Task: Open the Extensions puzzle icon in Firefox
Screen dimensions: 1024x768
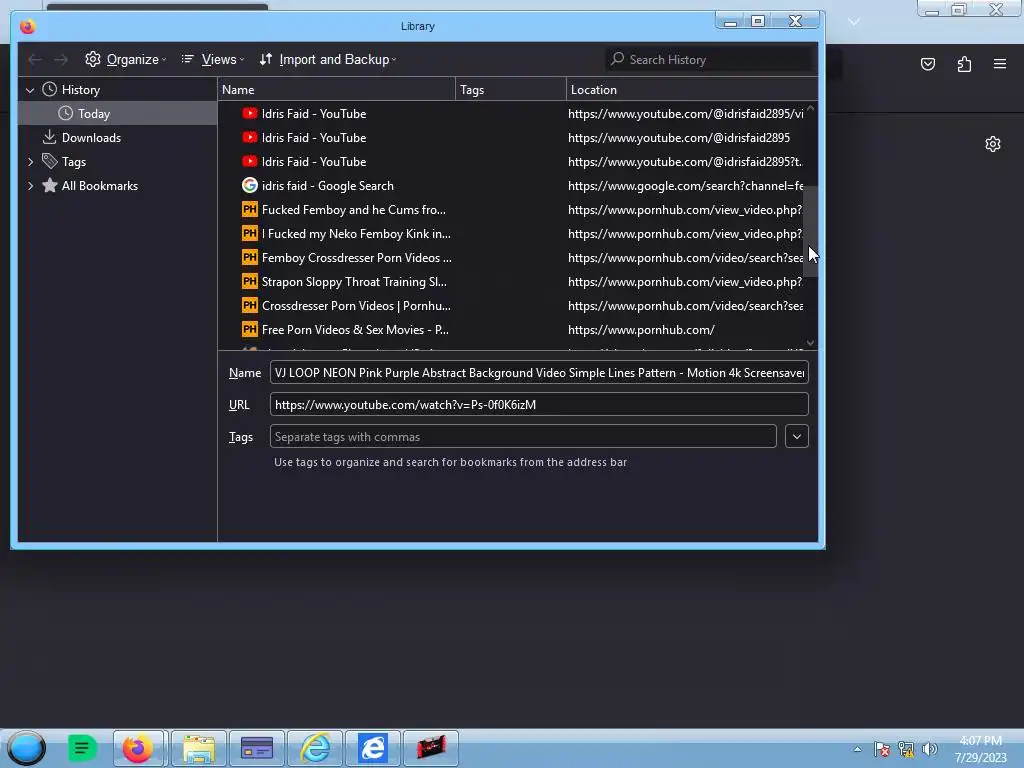Action: click(x=964, y=64)
